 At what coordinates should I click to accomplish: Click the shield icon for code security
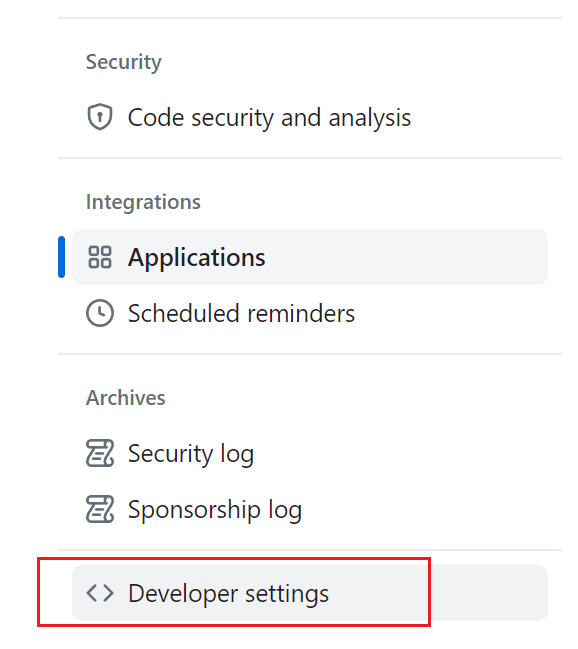point(100,117)
